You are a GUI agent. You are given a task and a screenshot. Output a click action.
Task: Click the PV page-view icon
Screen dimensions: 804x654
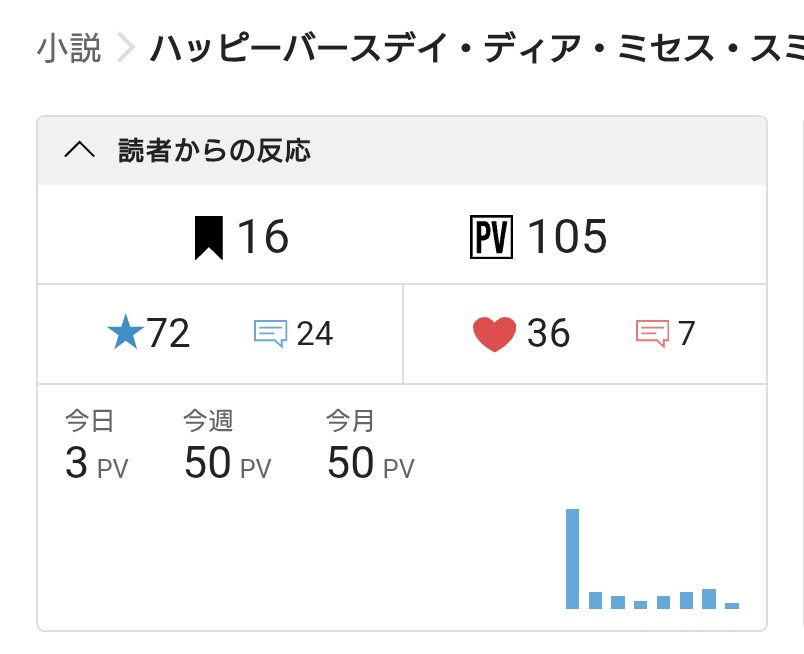(491, 238)
